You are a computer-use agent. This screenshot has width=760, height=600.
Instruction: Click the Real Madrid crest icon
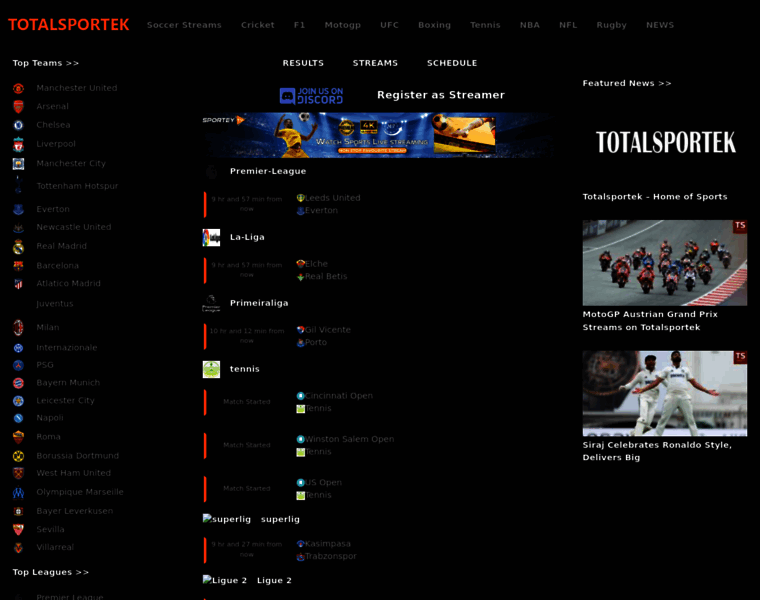coord(18,247)
